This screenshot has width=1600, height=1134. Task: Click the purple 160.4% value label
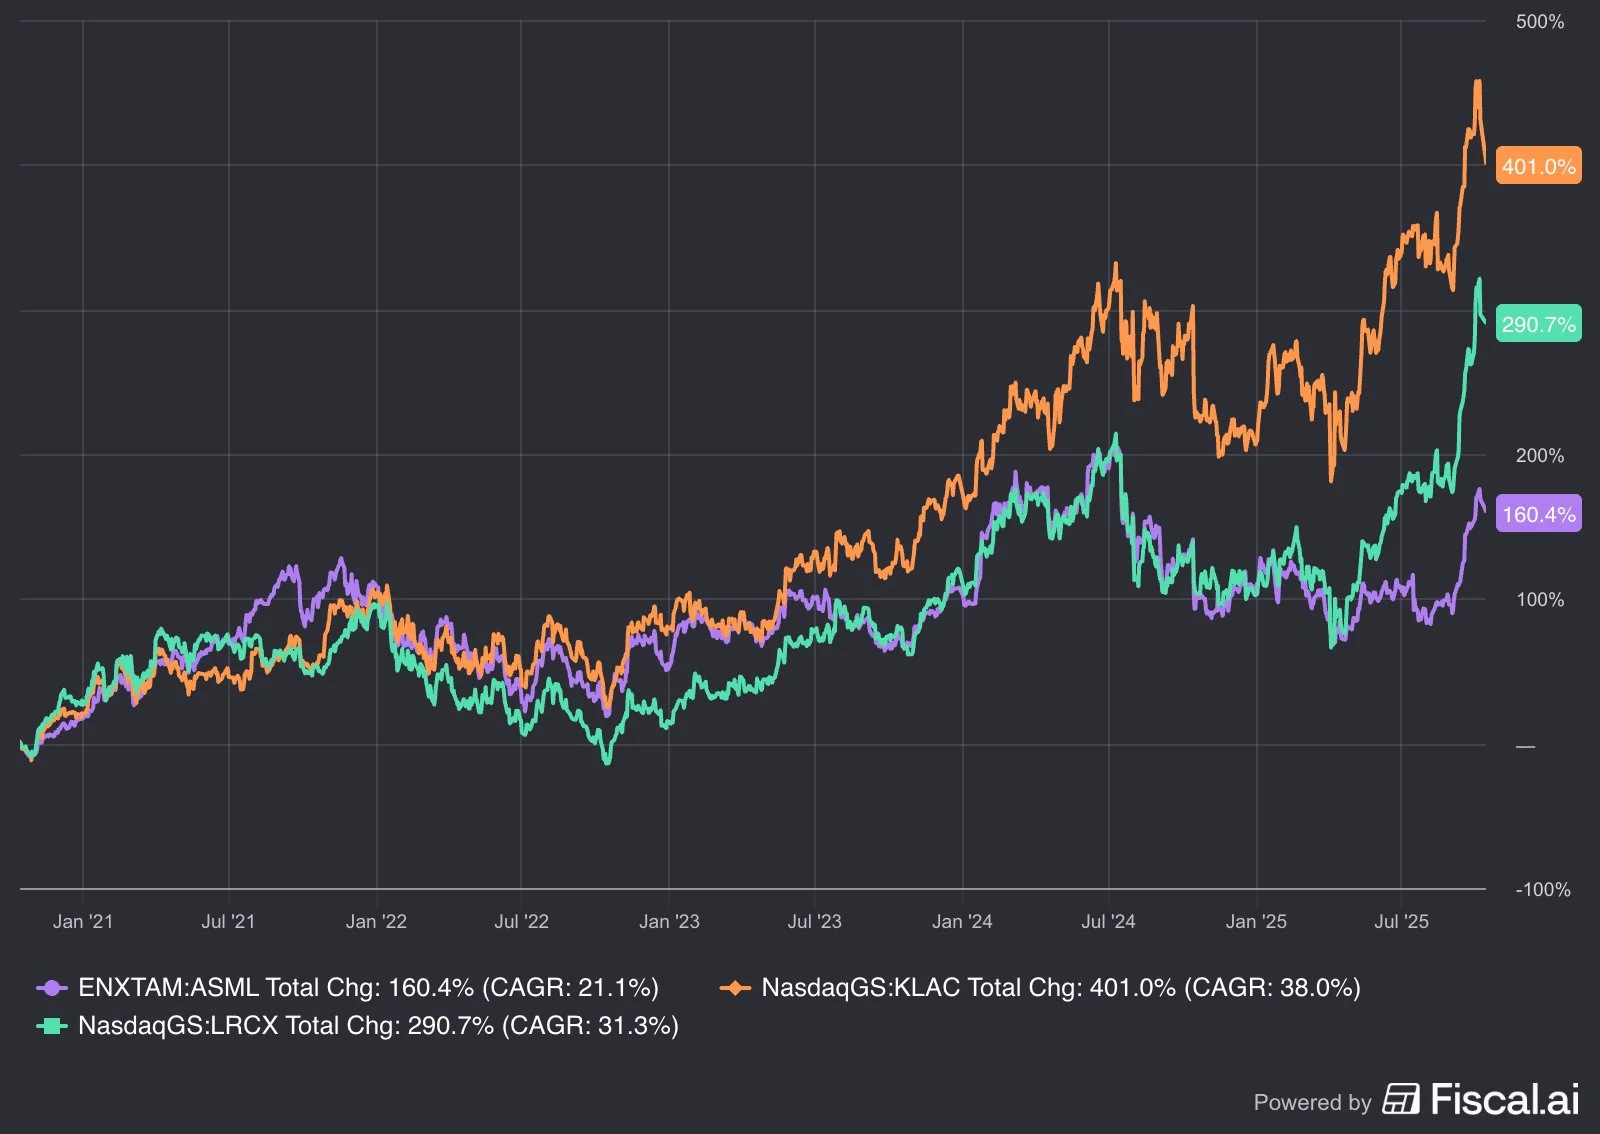click(x=1538, y=514)
